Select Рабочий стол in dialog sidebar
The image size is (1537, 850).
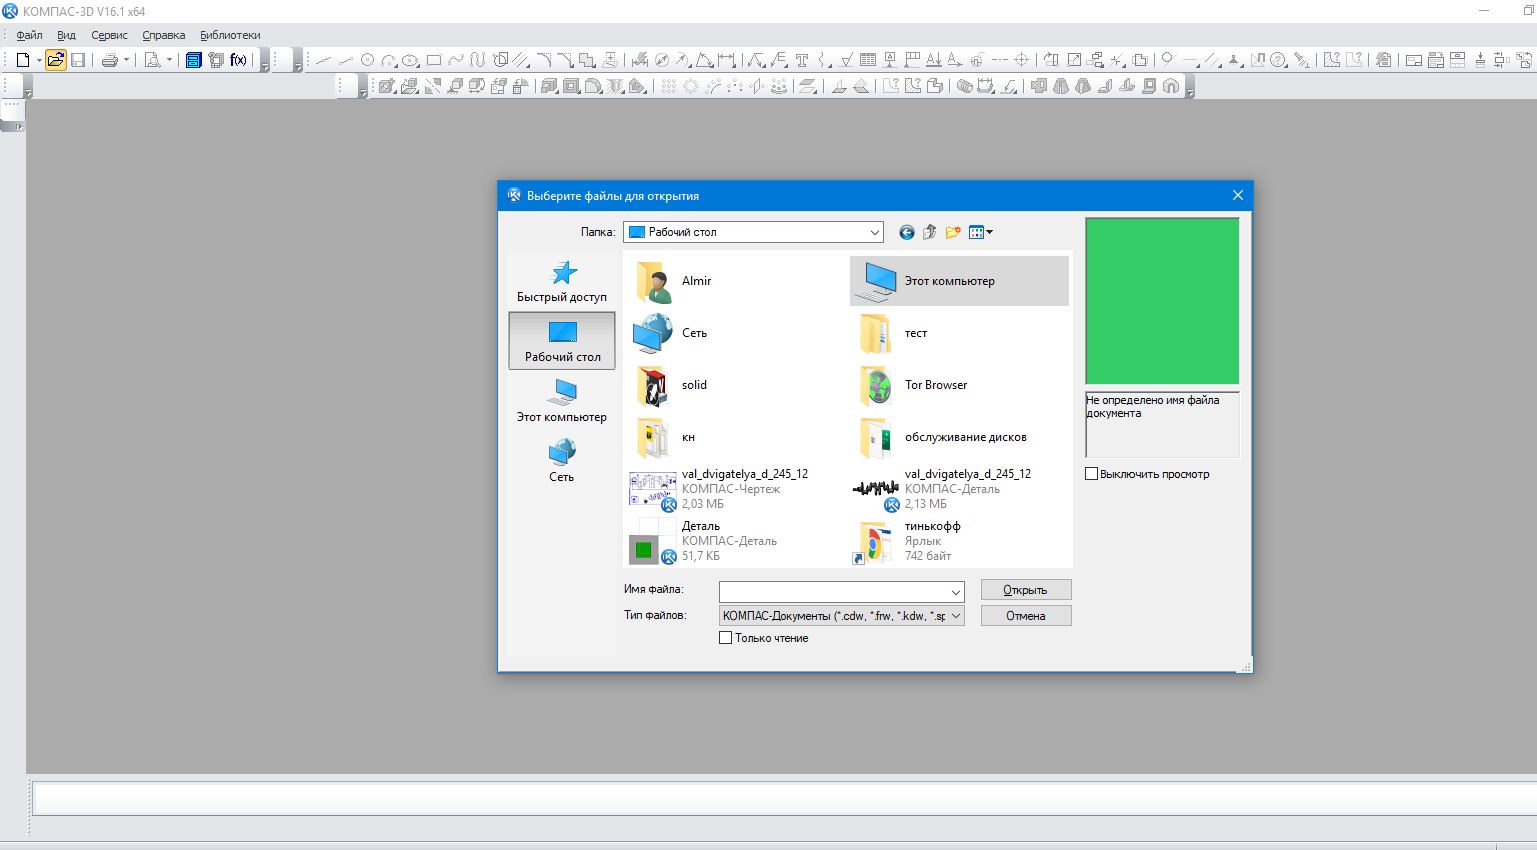[562, 341]
